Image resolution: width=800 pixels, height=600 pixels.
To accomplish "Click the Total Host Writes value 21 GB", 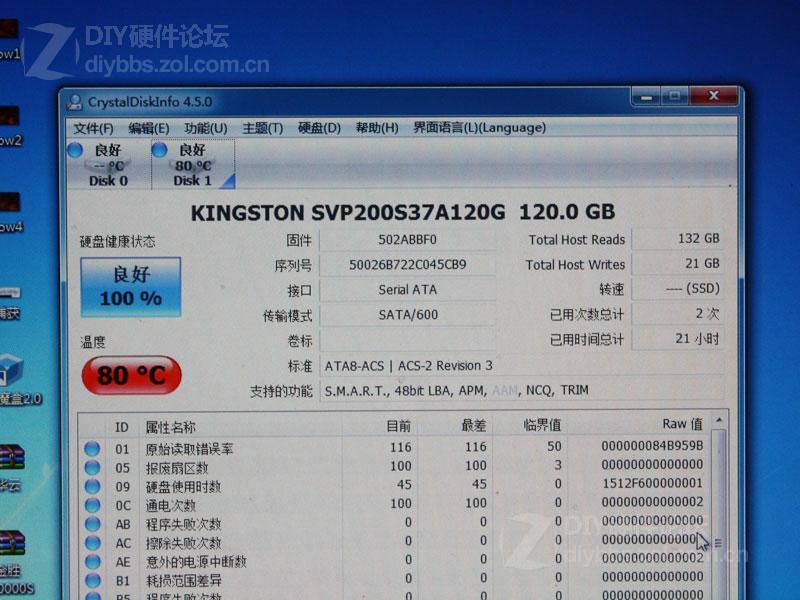I will [677, 264].
